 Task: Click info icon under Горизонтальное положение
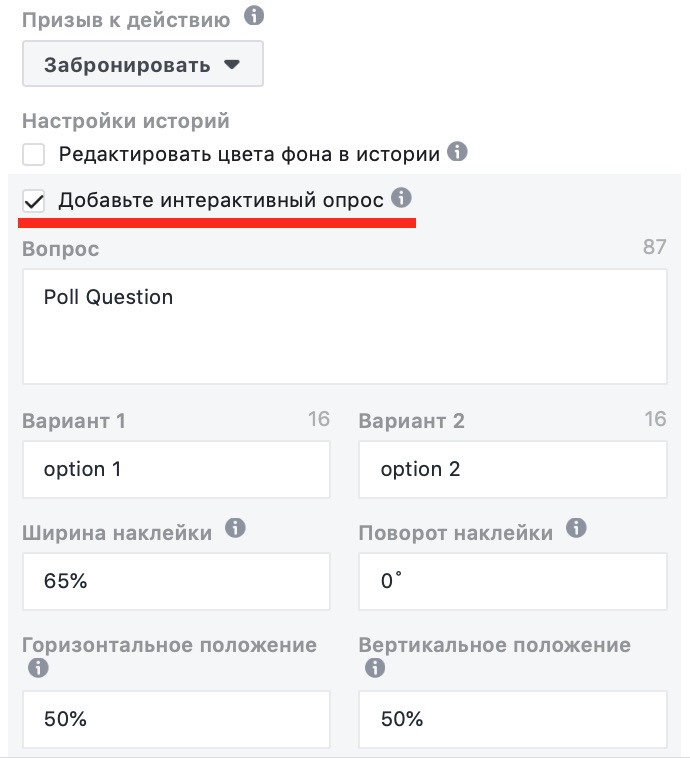coord(38,668)
